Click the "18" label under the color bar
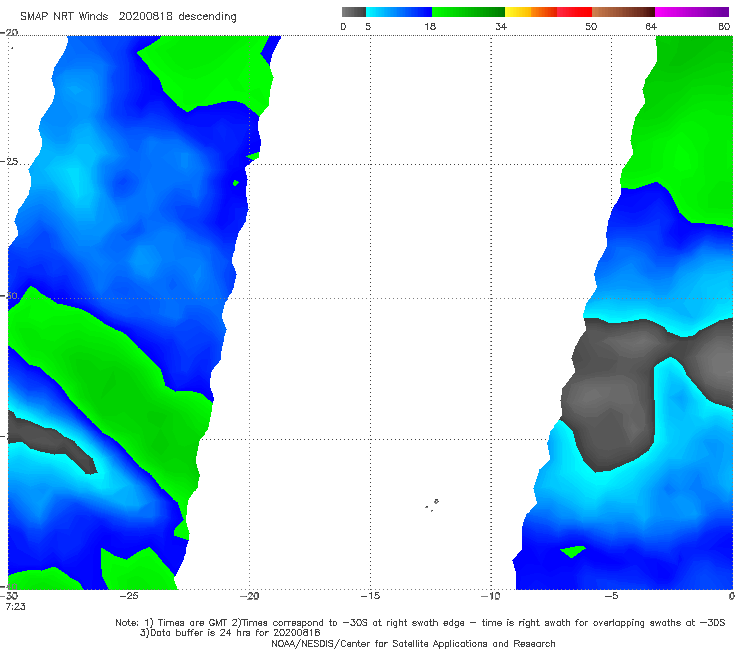 point(430,27)
